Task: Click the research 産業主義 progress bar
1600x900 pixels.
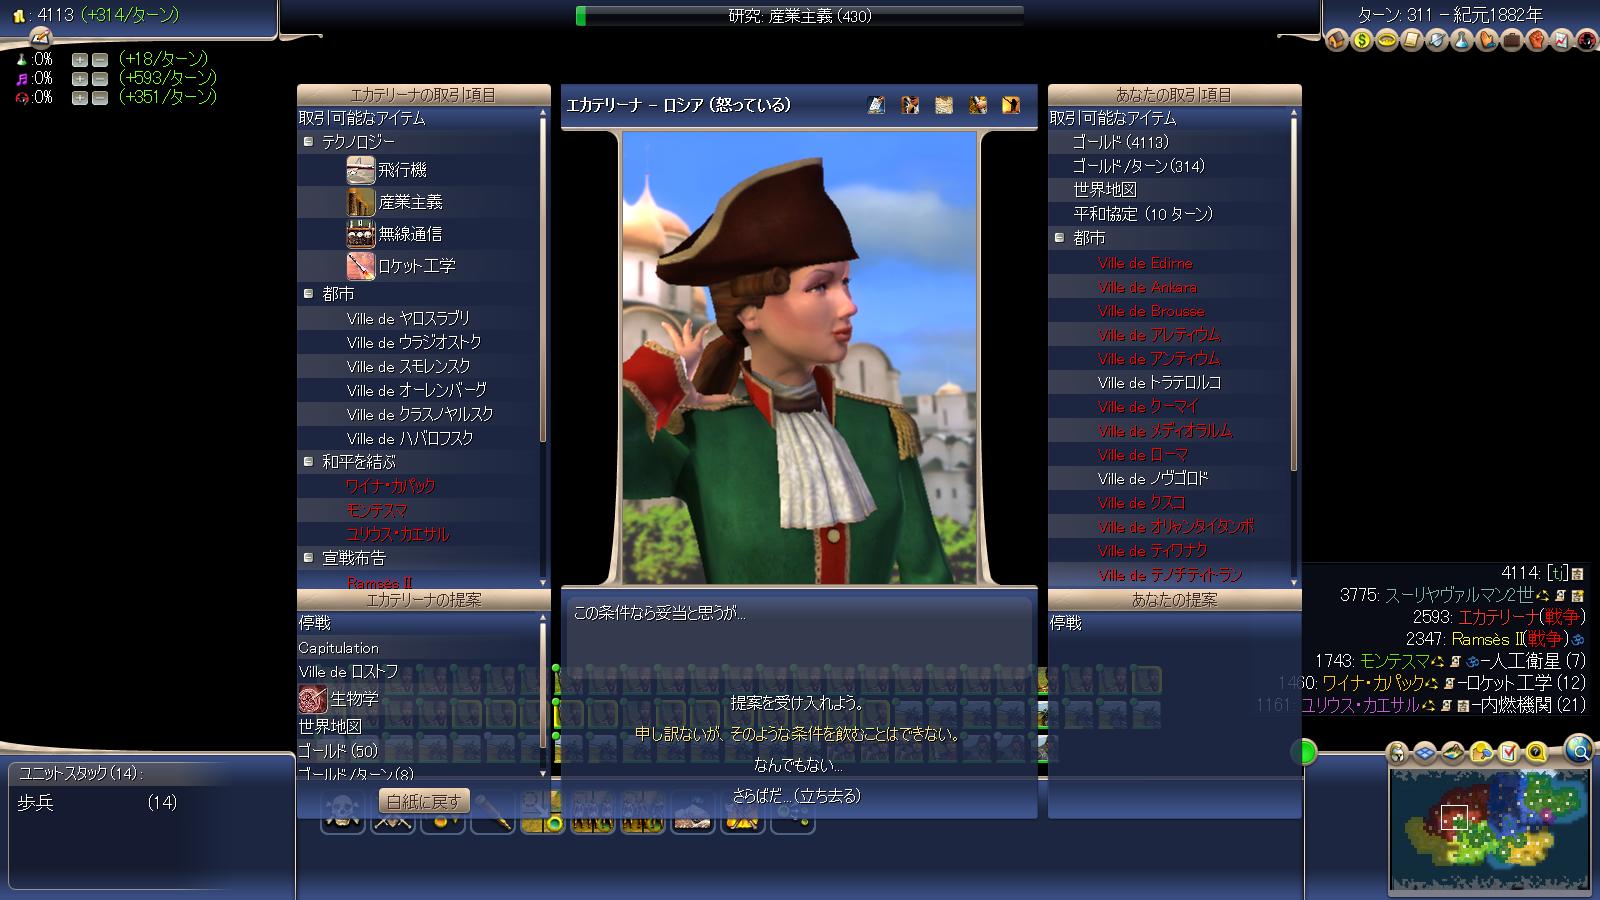Action: click(799, 16)
